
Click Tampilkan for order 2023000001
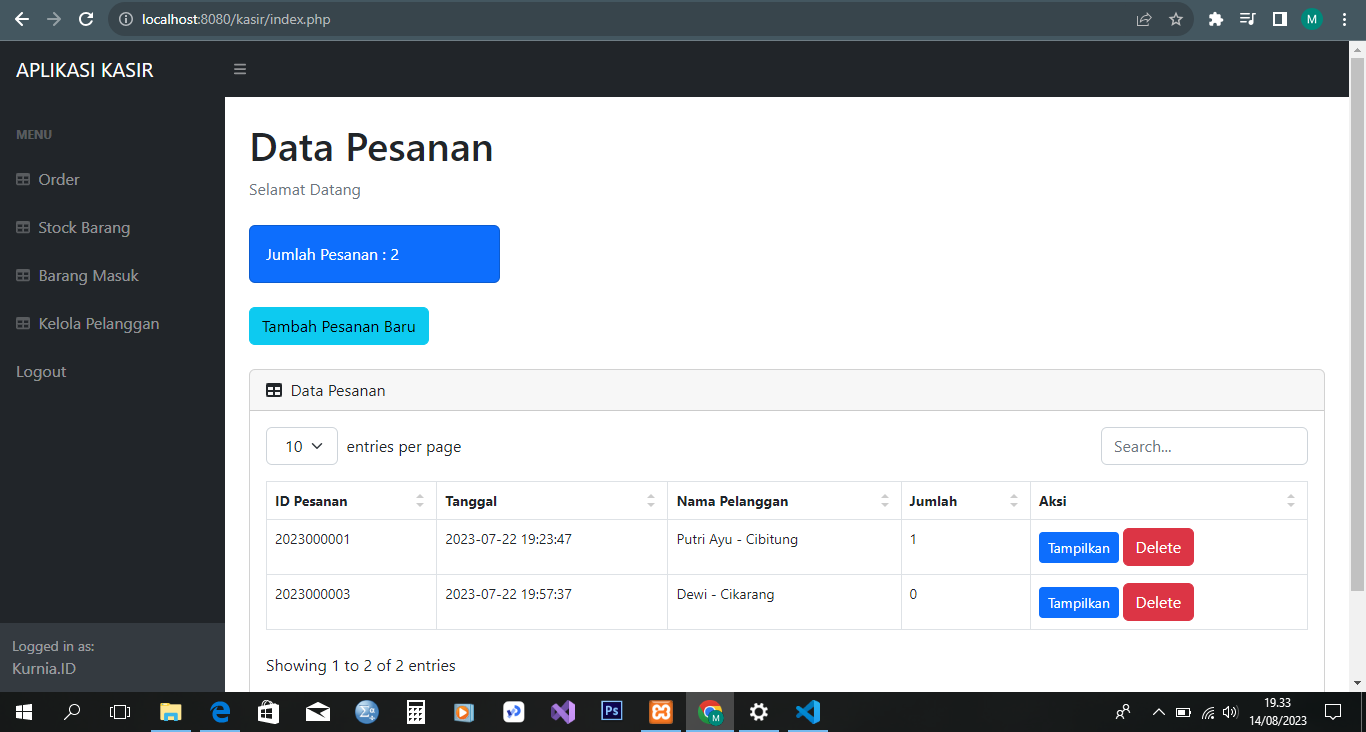[x=1078, y=548]
